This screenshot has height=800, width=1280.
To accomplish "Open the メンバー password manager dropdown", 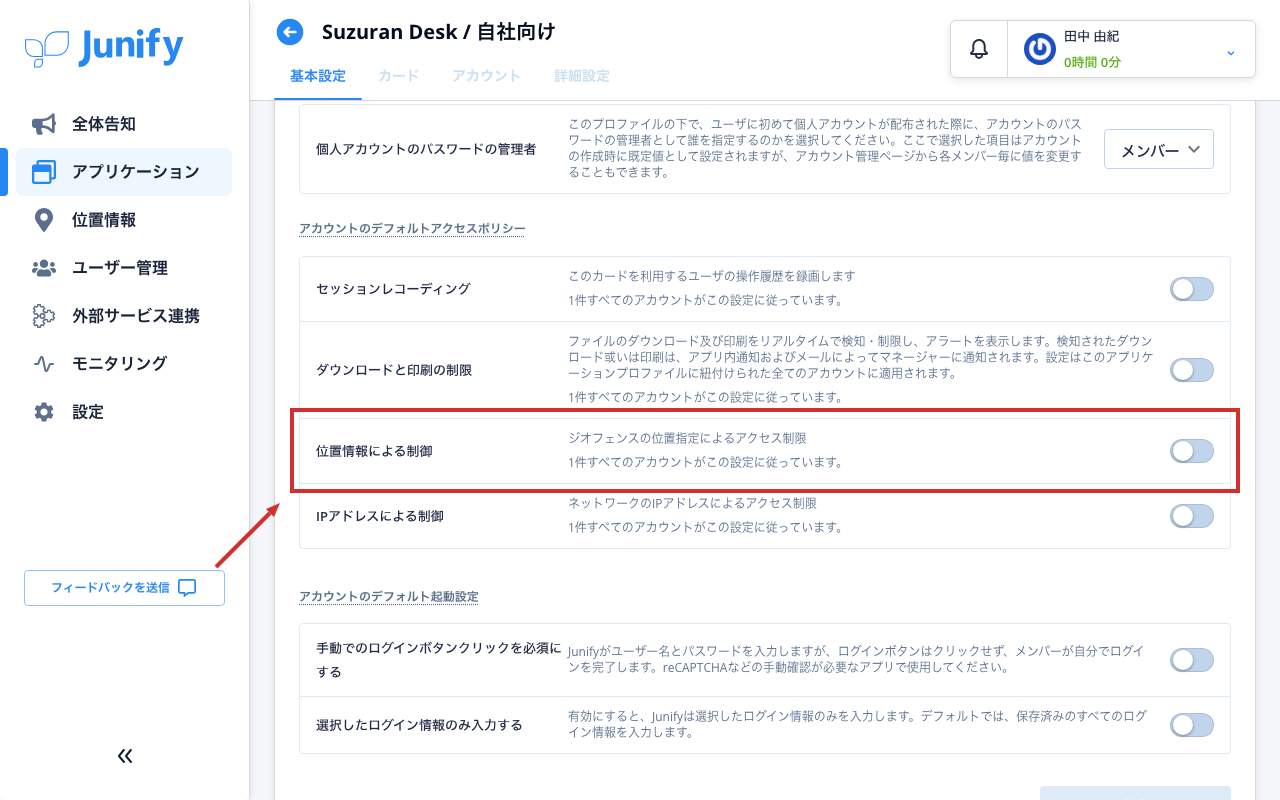I will 1159,149.
